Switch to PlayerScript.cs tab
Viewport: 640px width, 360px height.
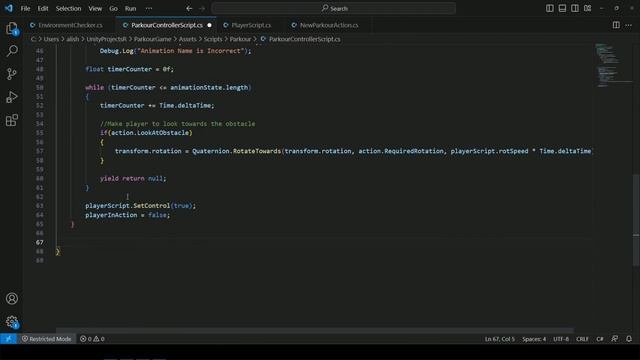coord(251,25)
